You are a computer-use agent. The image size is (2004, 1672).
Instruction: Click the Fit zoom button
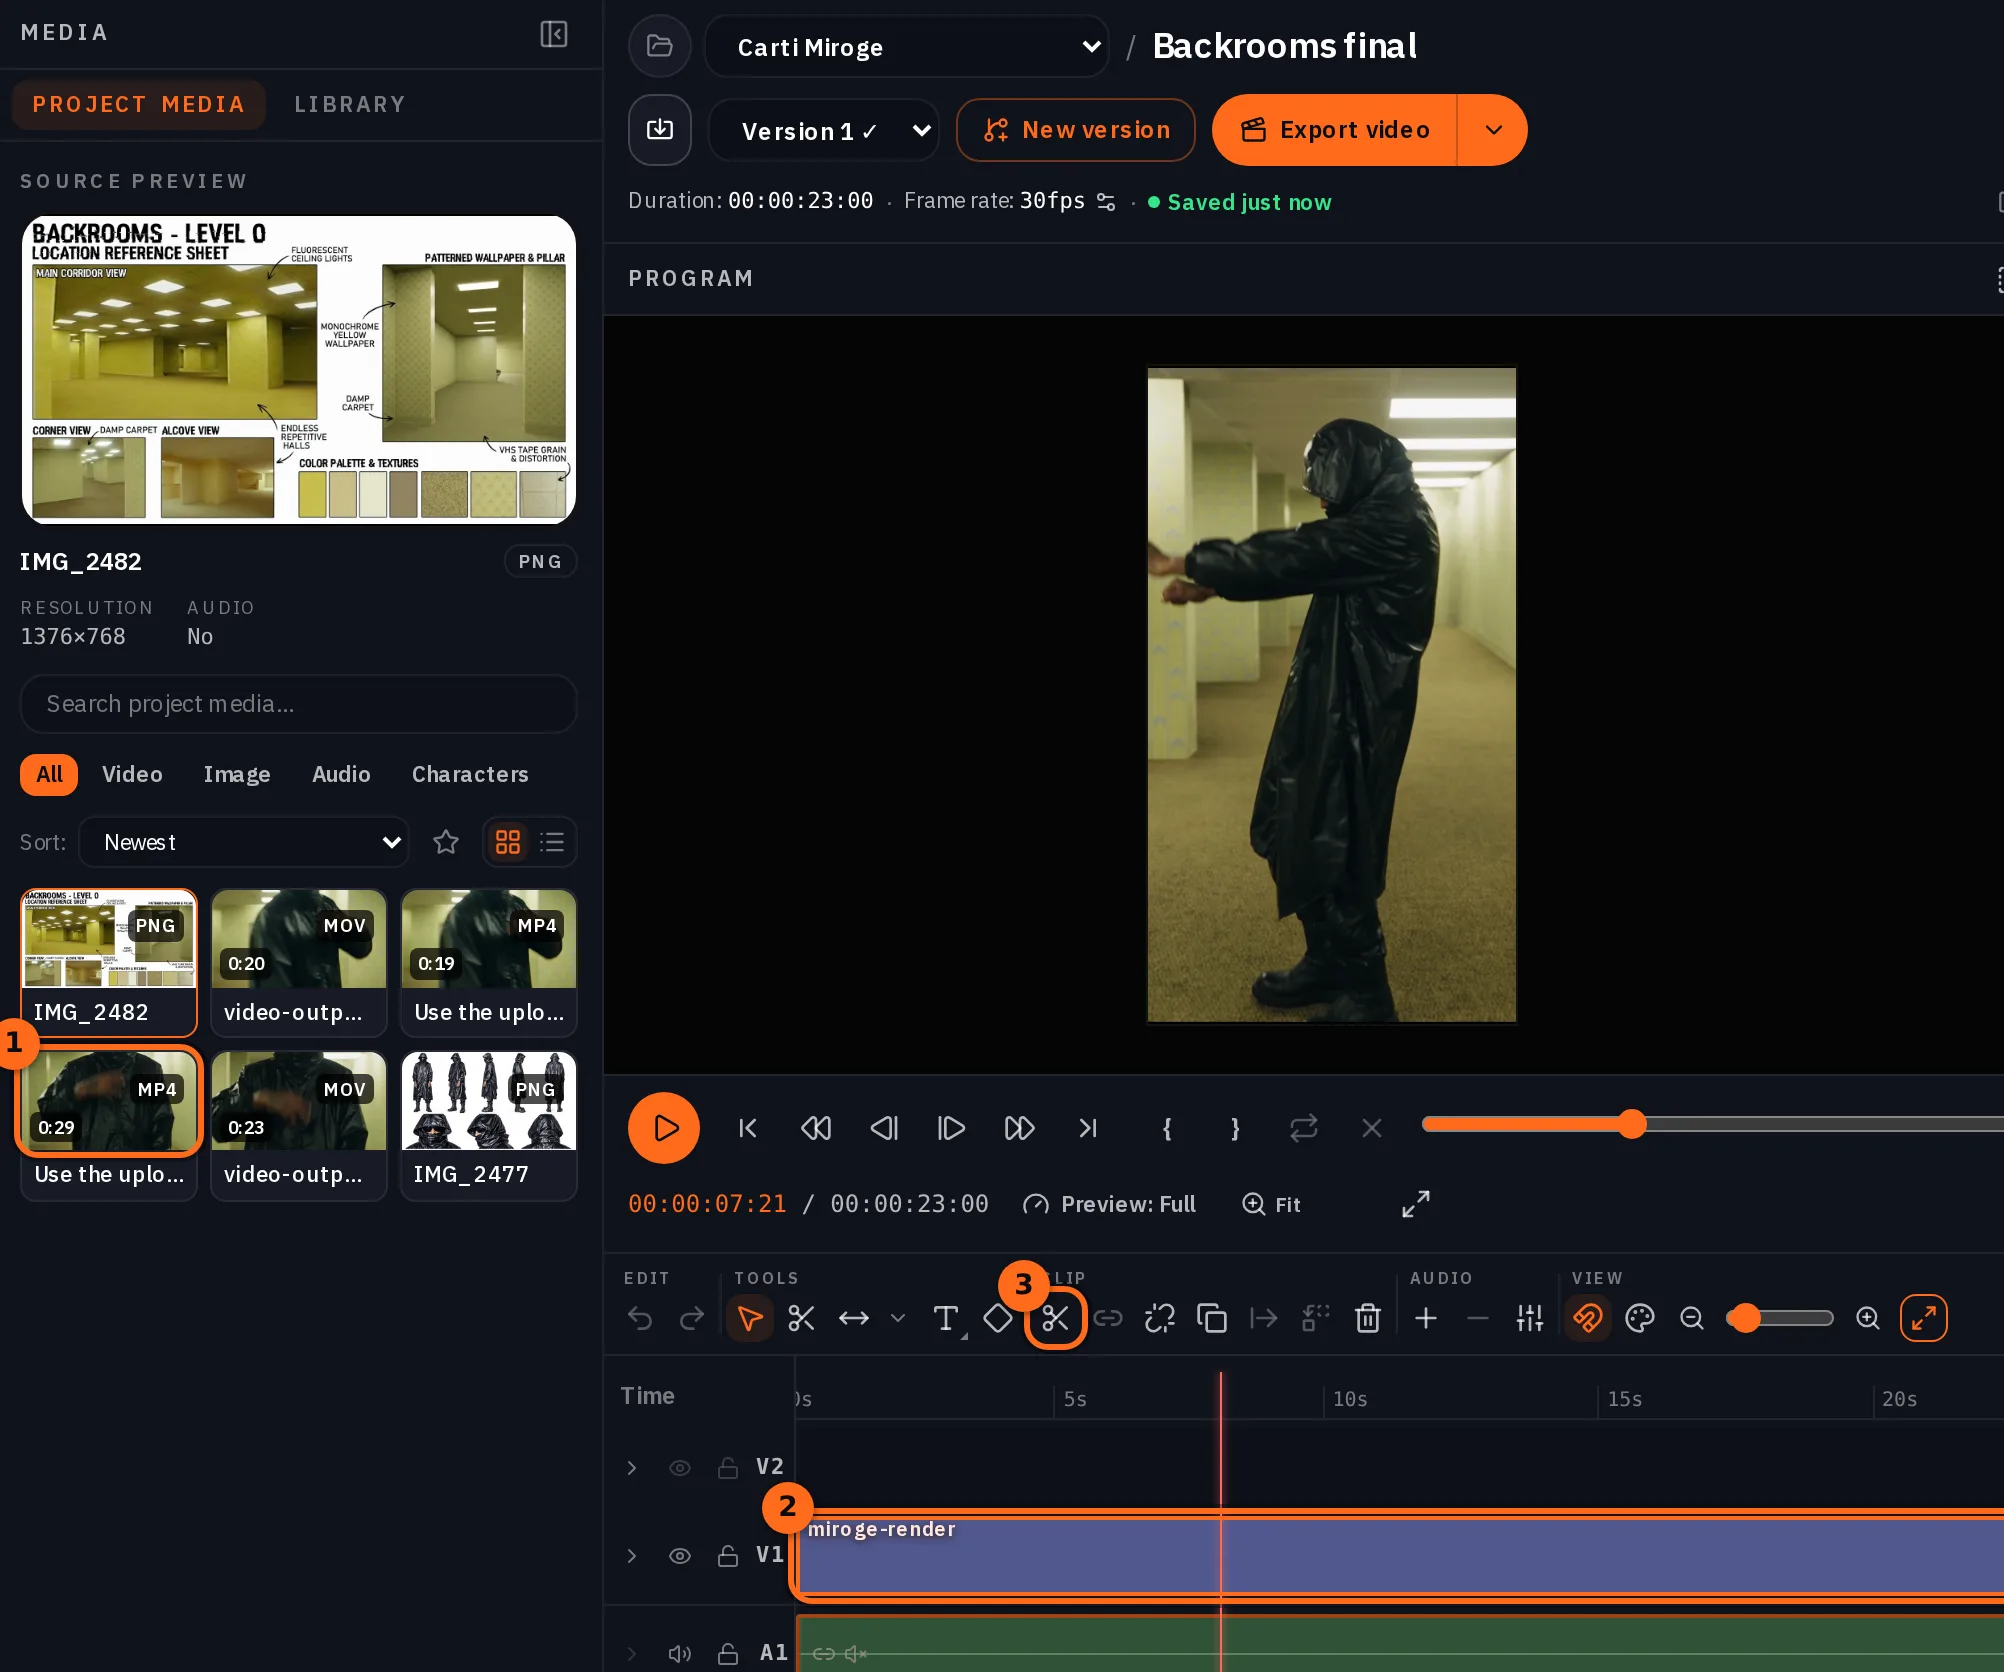[x=1271, y=1204]
